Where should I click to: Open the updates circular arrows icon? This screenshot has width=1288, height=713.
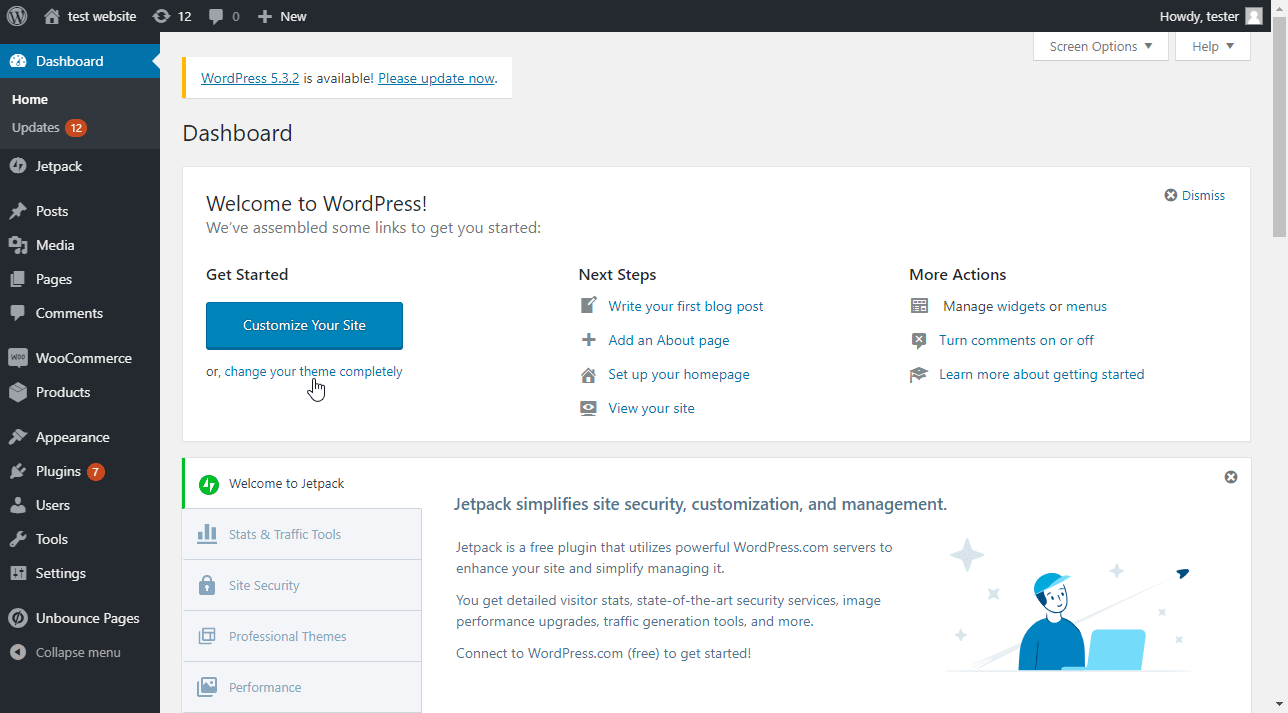coord(161,16)
